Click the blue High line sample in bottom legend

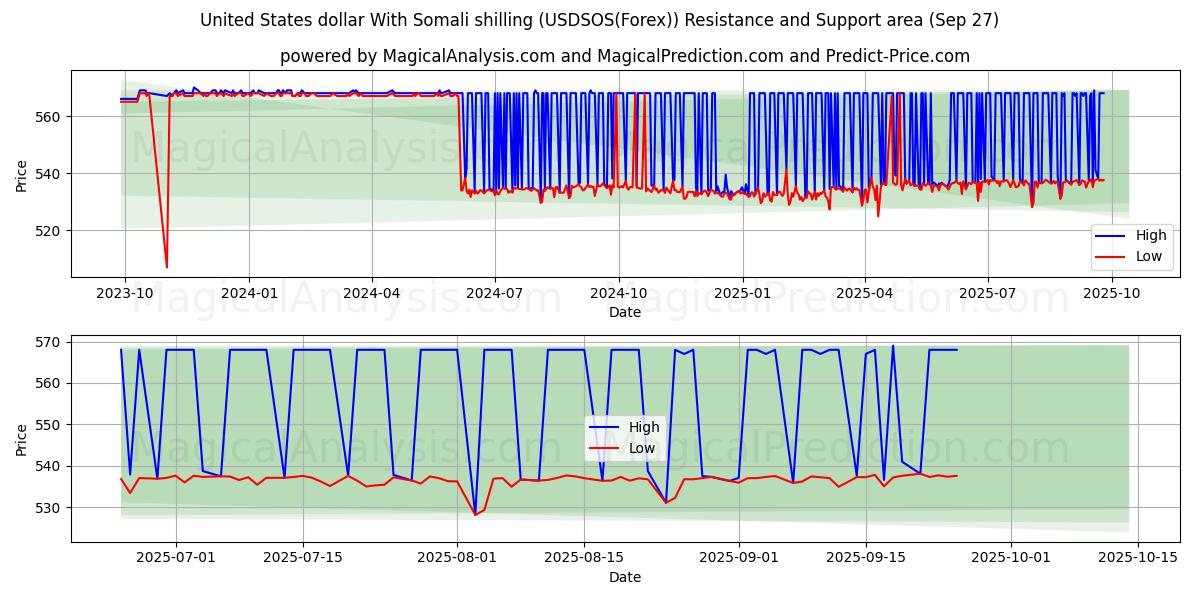point(605,427)
